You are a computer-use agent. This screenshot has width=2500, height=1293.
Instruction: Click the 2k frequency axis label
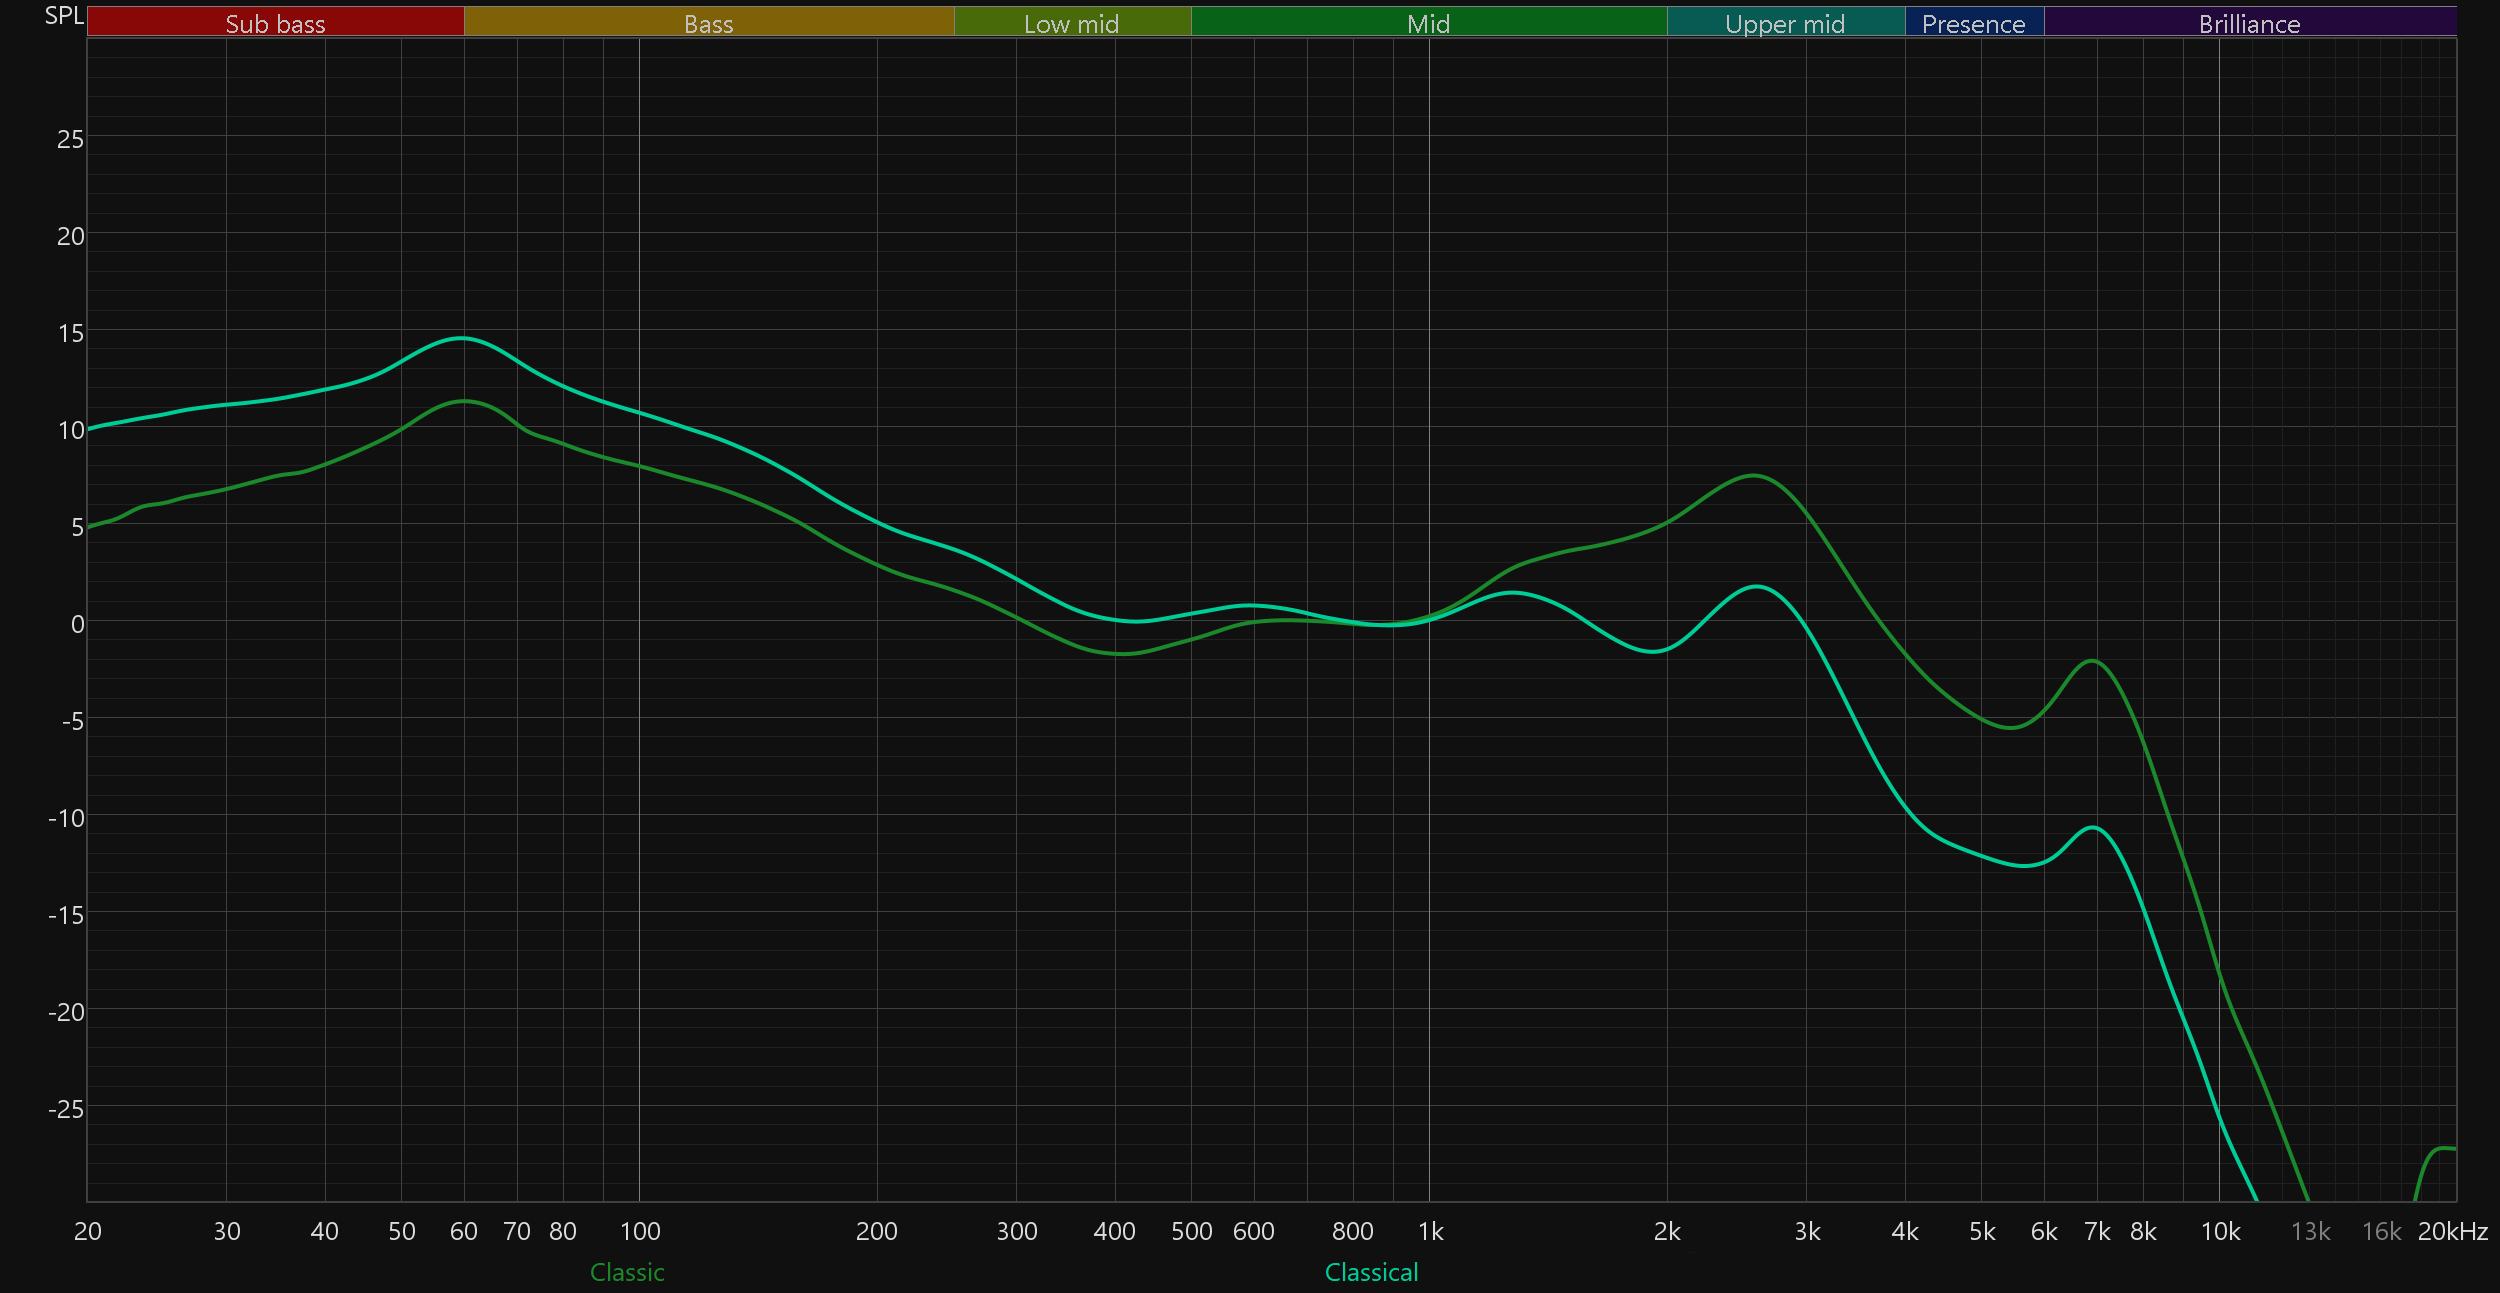pos(1667,1231)
